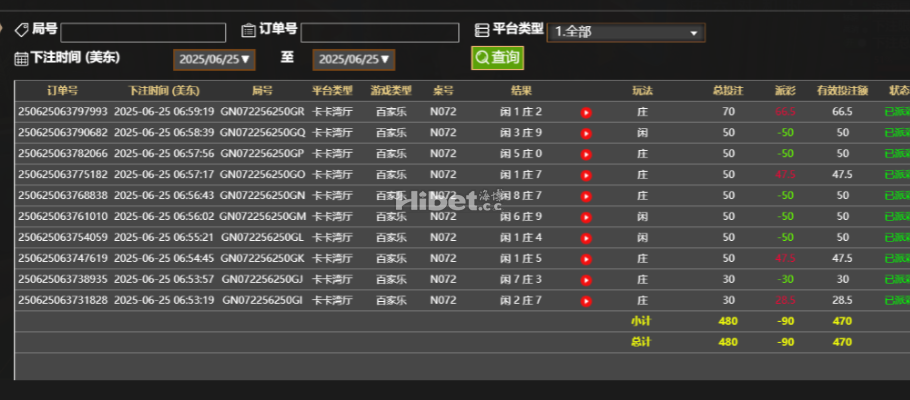Focus the 订单号 input field
Viewport: 910px width, 400px height.
tap(380, 33)
